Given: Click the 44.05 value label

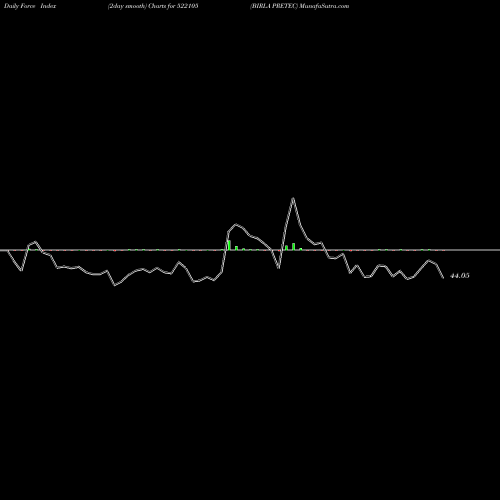Looking at the screenshot, I should click(x=460, y=276).
